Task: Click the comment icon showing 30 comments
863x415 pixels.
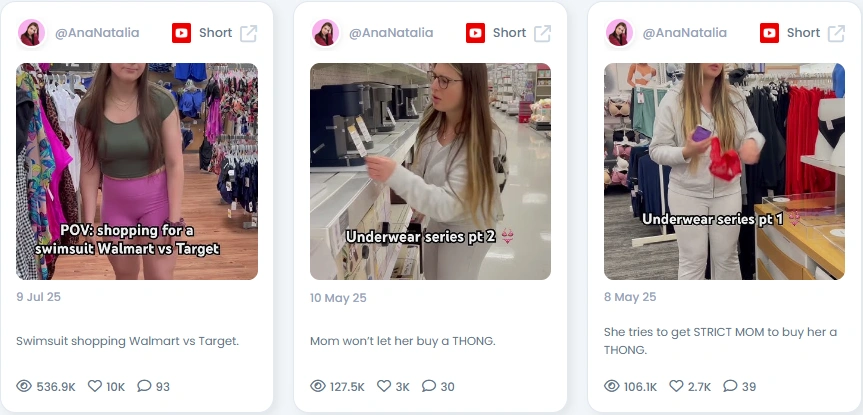Action: pyautogui.click(x=429, y=386)
